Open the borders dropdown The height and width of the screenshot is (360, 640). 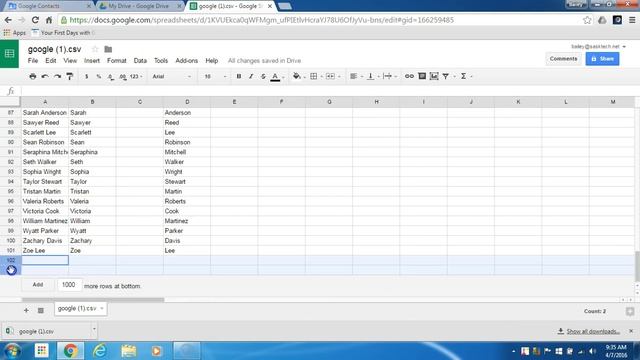(316, 76)
